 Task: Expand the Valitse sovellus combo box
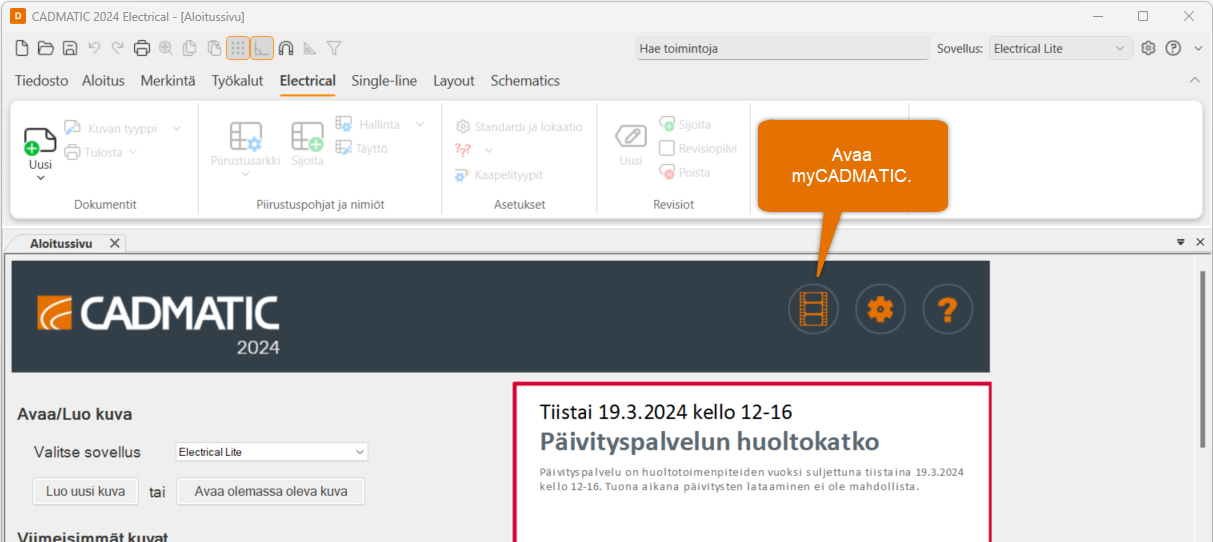[271, 452]
